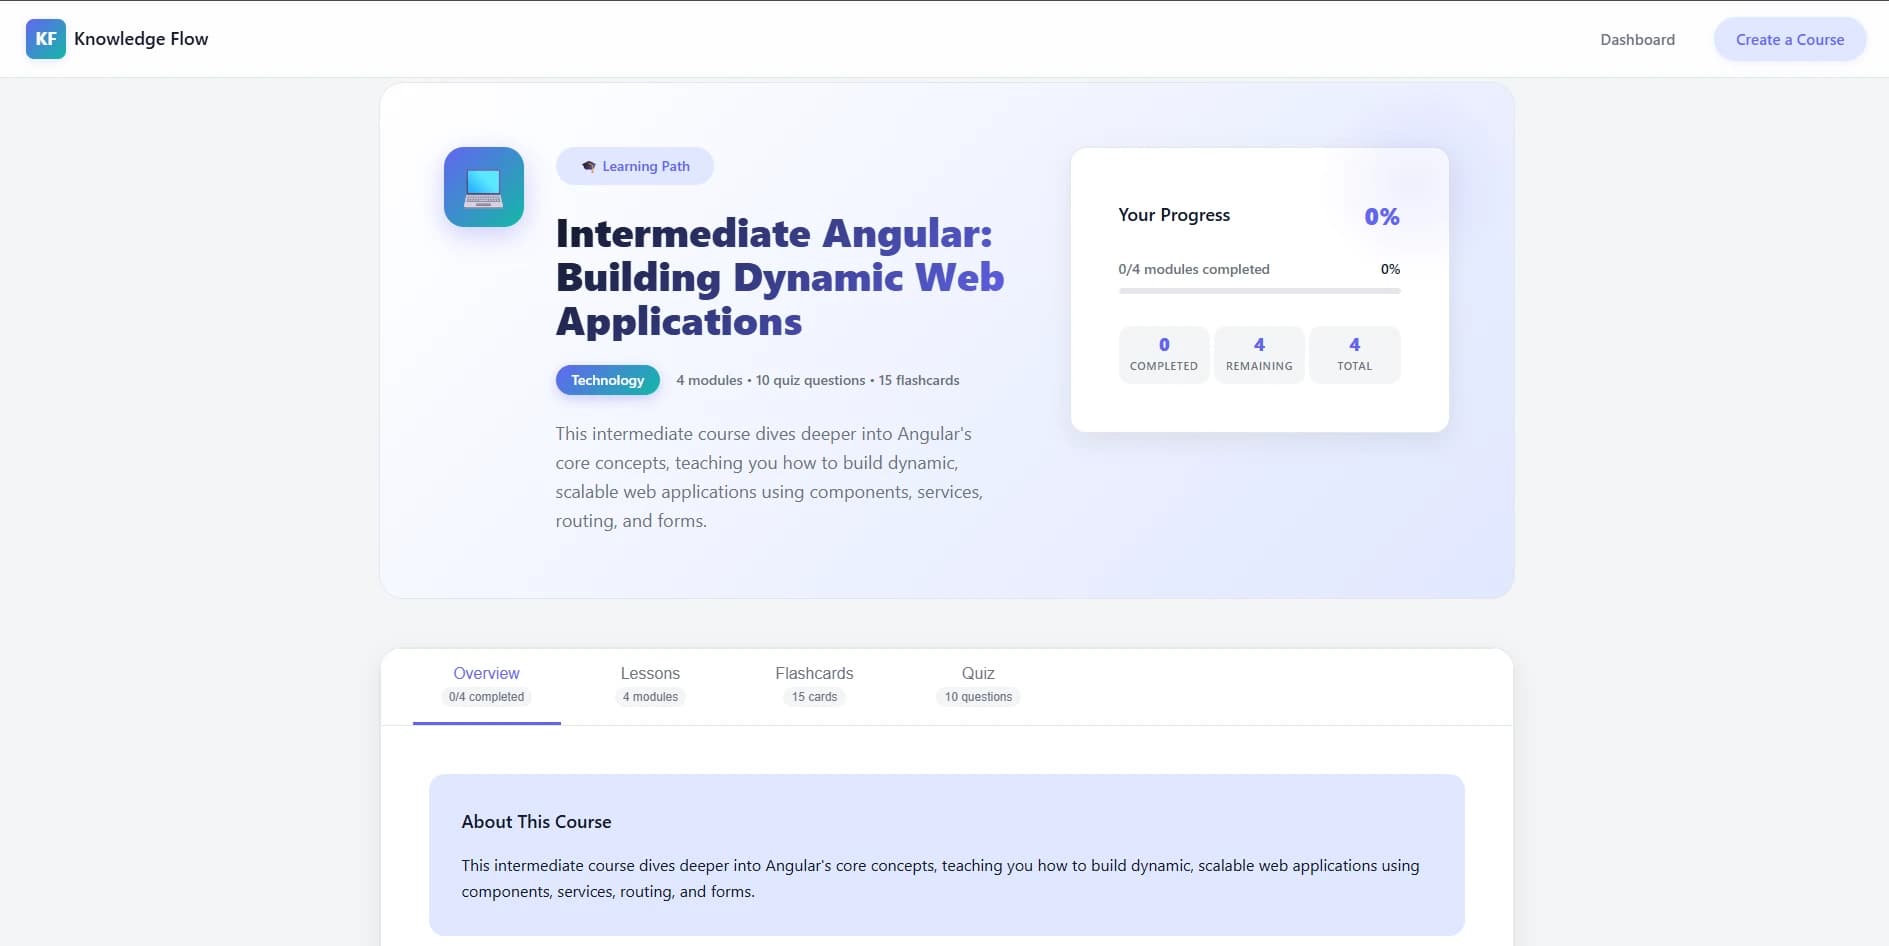The height and width of the screenshot is (946, 1889).
Task: Select the course title heading text
Action: point(779,277)
